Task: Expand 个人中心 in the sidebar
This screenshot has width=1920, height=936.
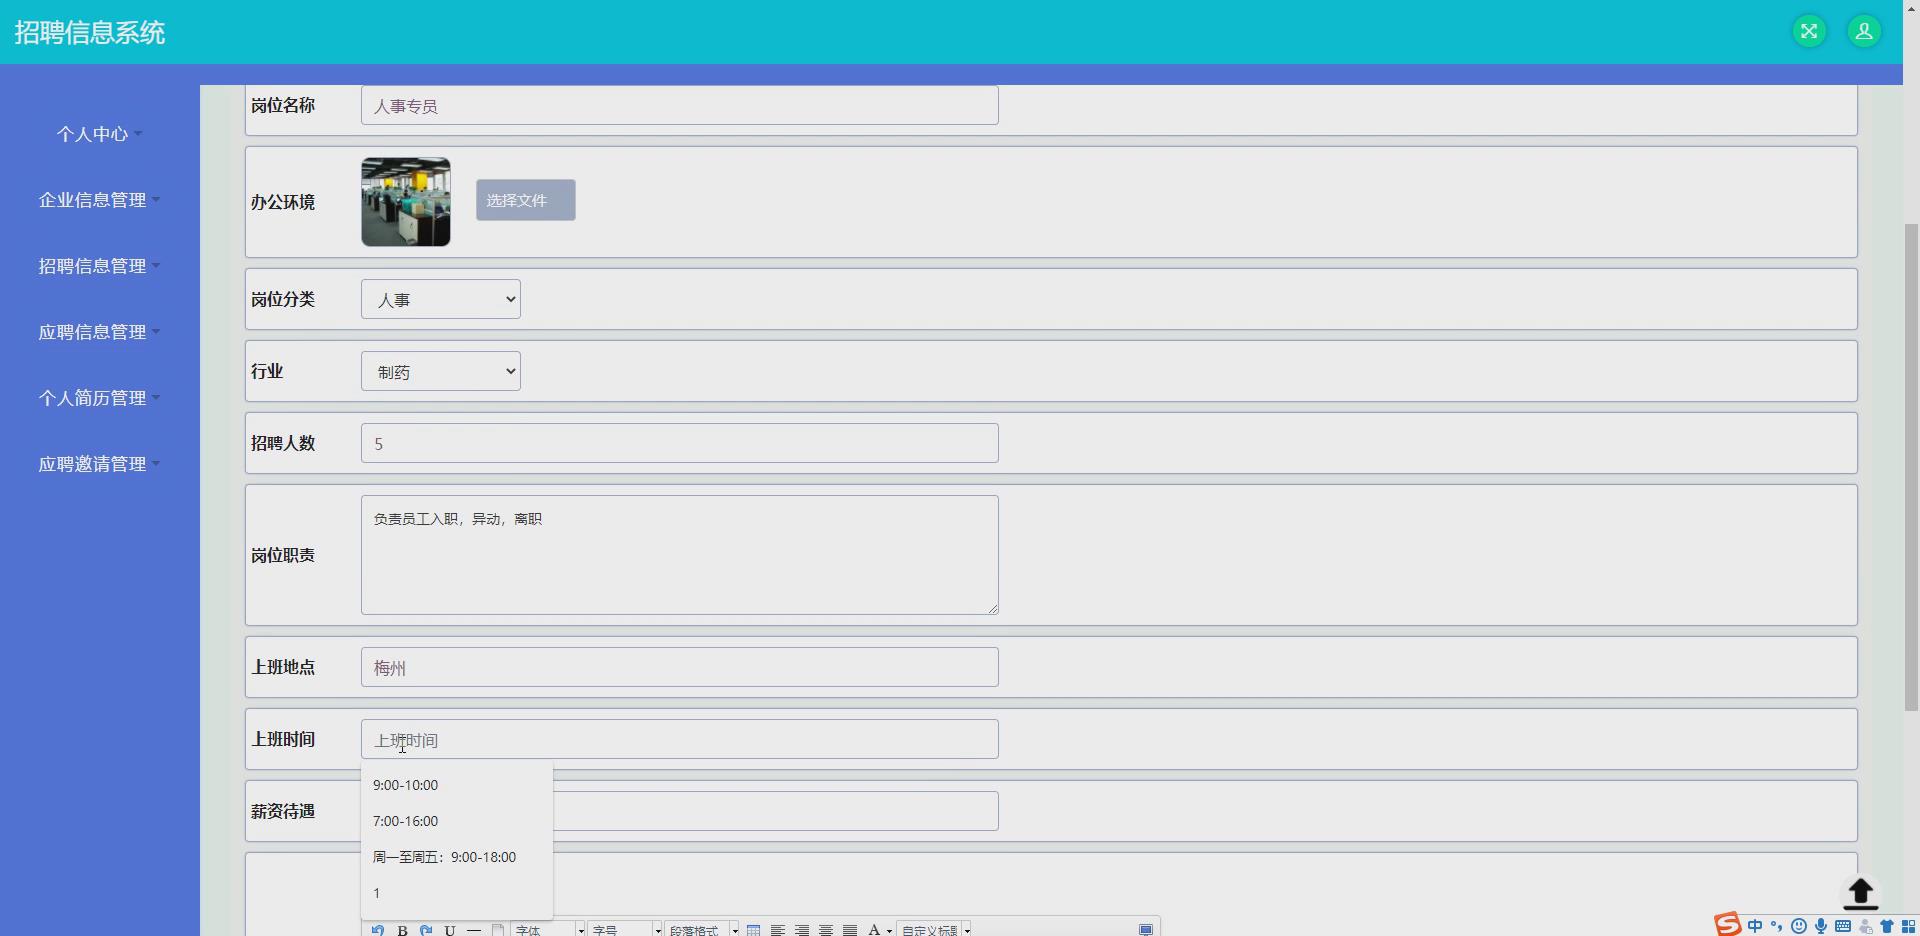Action: (99, 134)
